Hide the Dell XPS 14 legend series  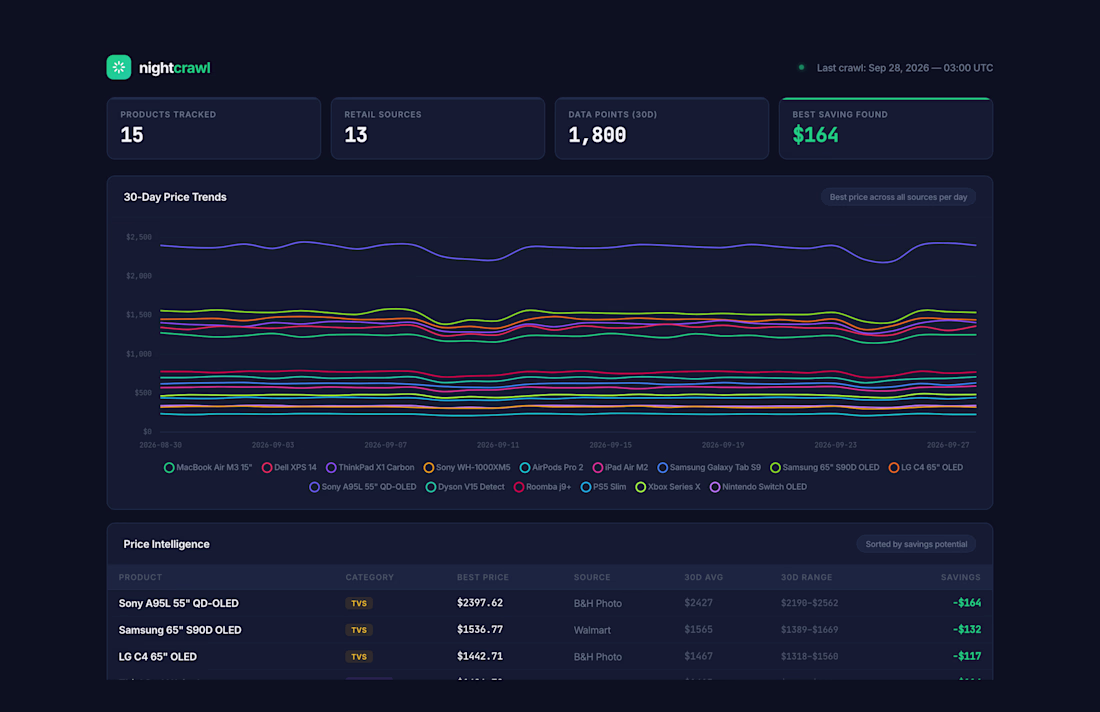(x=289, y=467)
